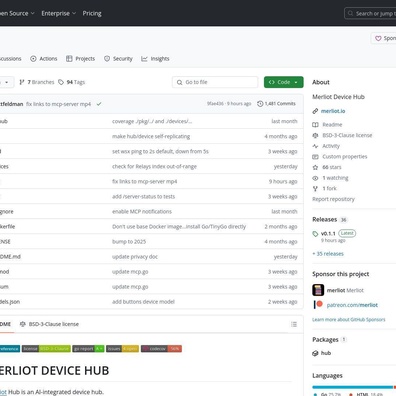This screenshot has width=396, height=396.
Task: View the 94 Tags list
Action: point(72,82)
